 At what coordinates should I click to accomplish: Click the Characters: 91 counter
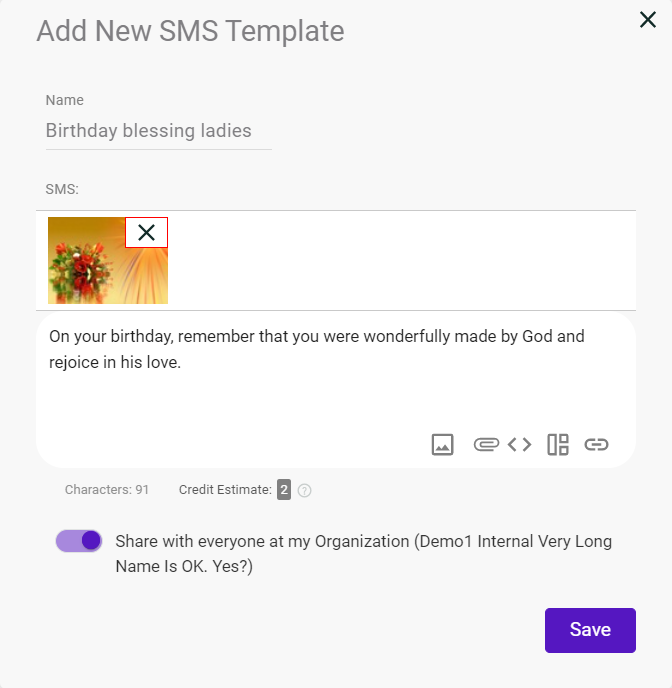pyautogui.click(x=107, y=490)
